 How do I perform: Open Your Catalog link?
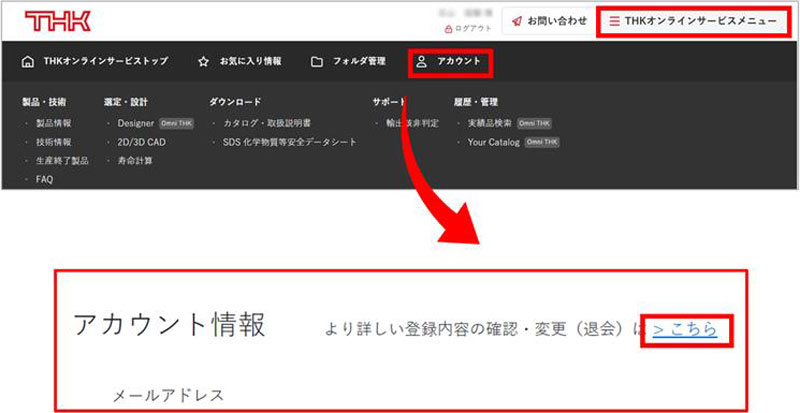[x=493, y=142]
